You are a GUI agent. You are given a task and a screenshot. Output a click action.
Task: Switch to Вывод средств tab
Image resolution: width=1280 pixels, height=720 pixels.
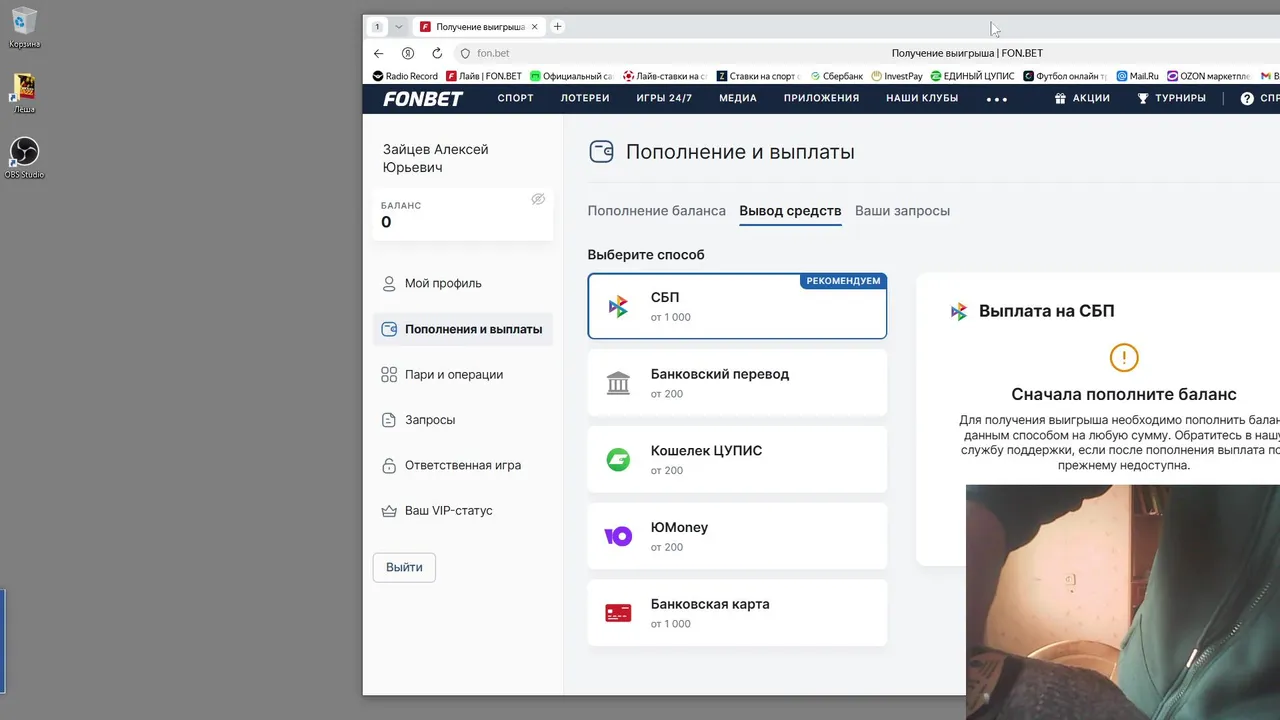[790, 211]
